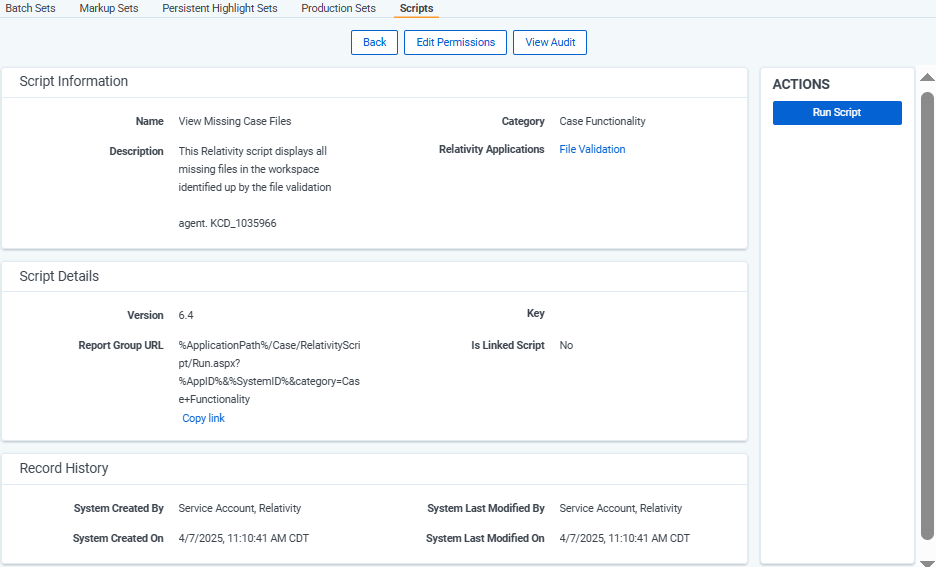Go to the Production Sets tab
Image resolution: width=936 pixels, height=567 pixels.
338,8
